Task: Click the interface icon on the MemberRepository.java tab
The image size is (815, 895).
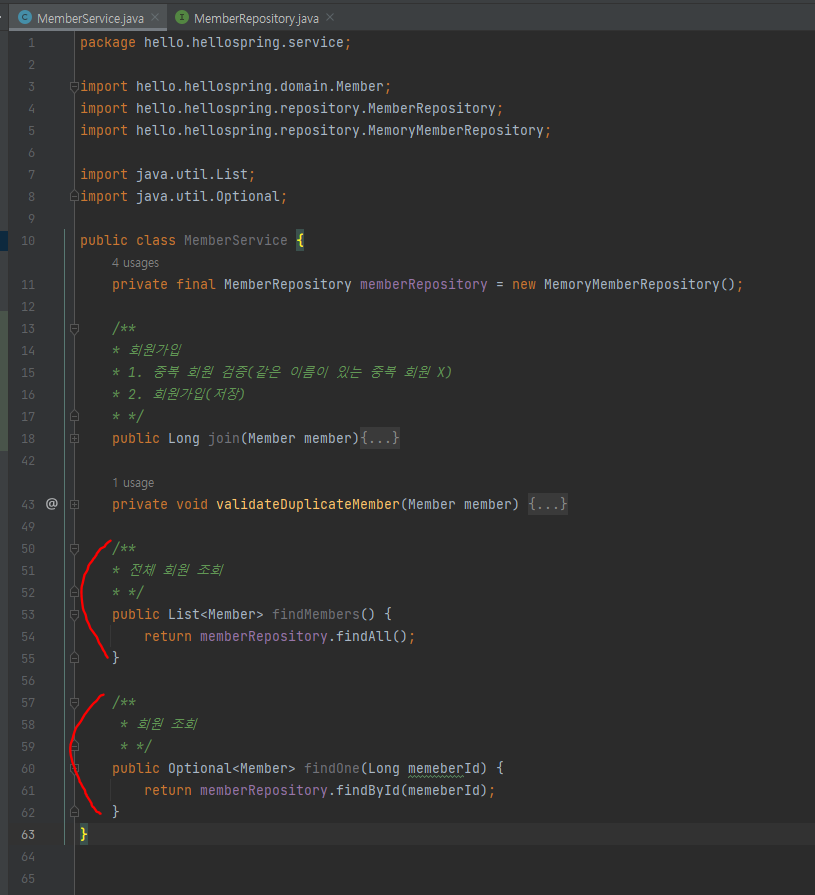Action: click(181, 18)
